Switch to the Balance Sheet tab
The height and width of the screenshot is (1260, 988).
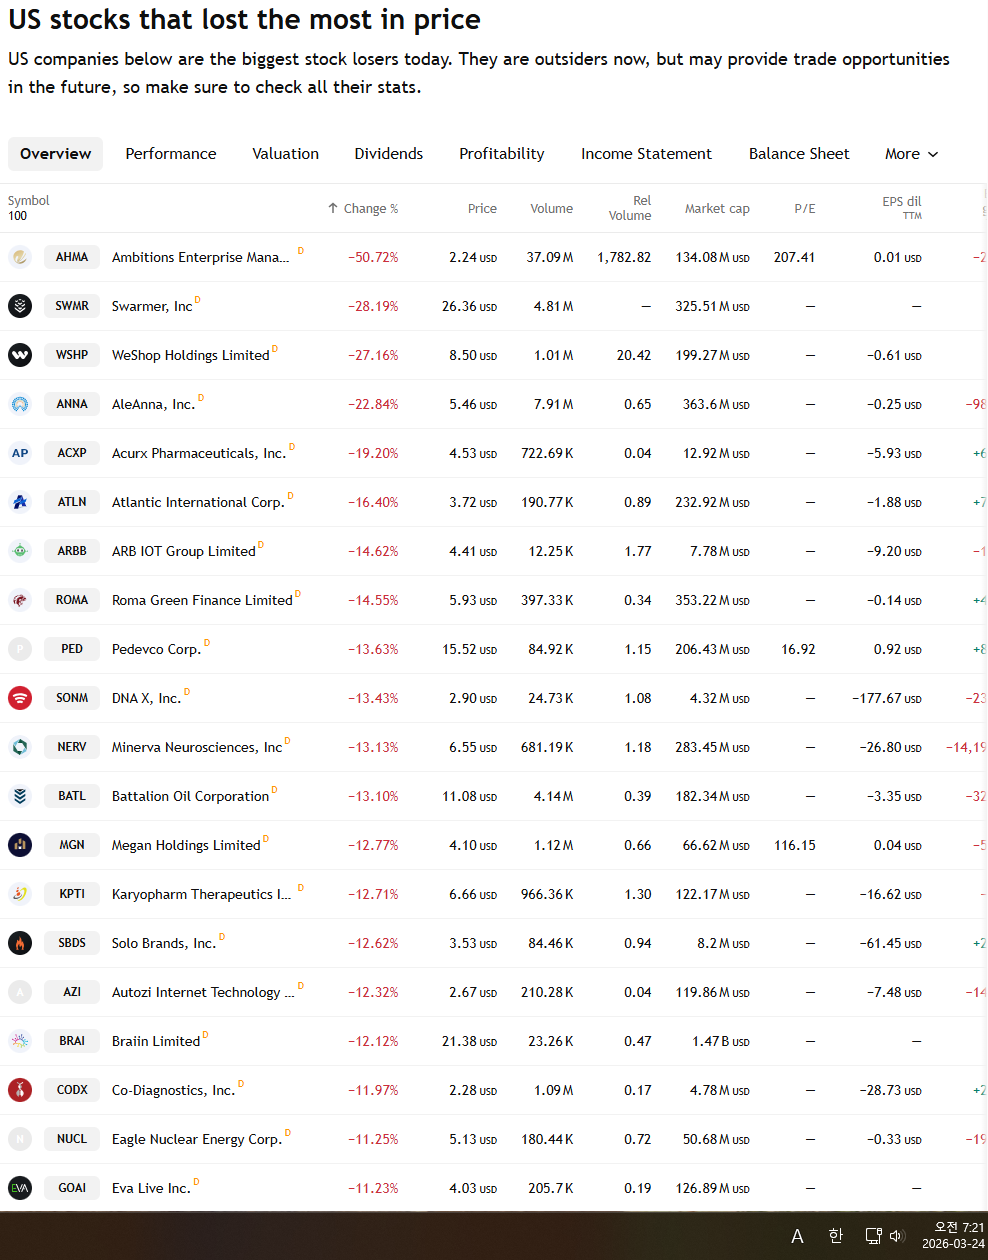pos(799,154)
